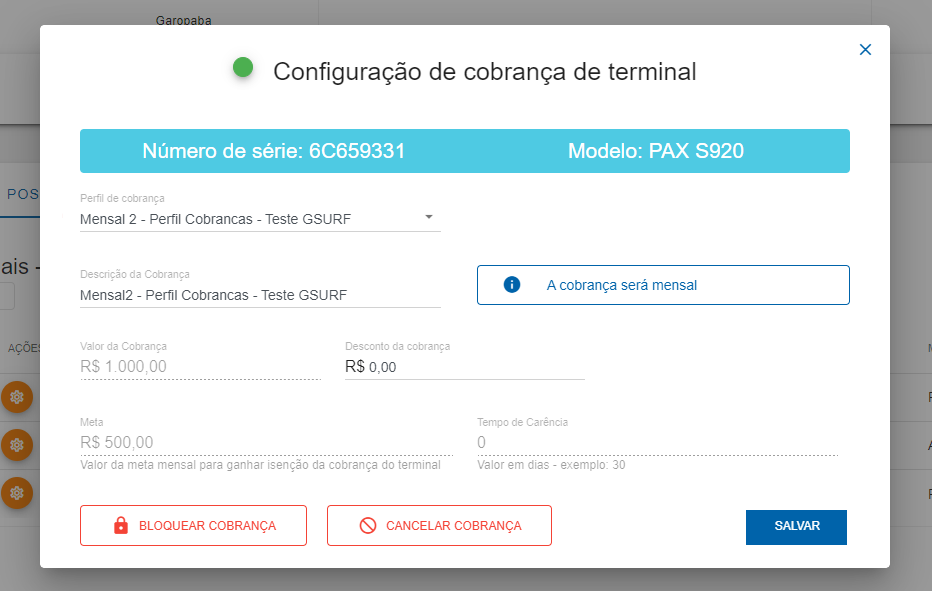Click the BLOQUEAR COBRANÇA button label
The width and height of the screenshot is (932, 591).
(207, 526)
